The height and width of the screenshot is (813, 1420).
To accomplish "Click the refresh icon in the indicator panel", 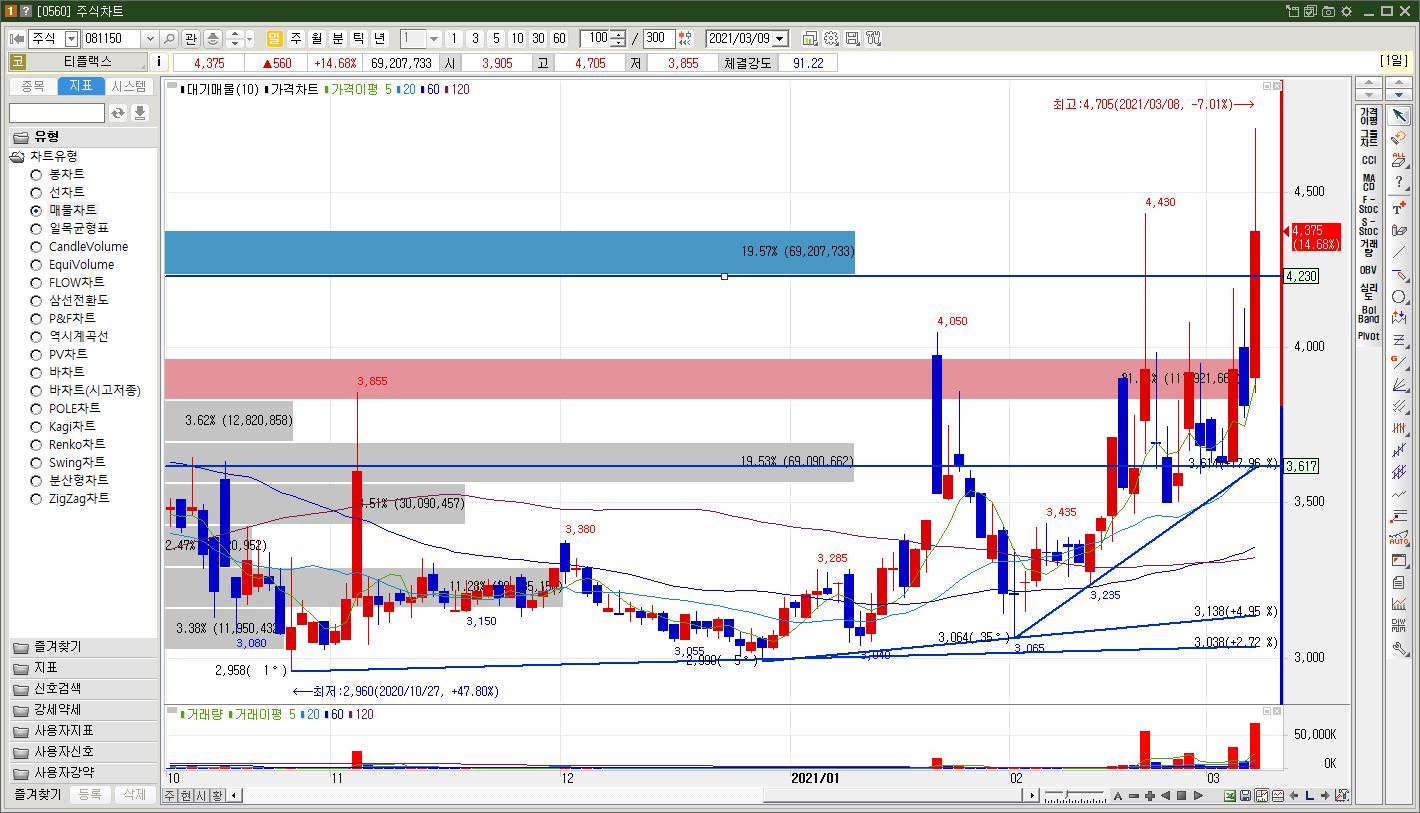I will 118,113.
